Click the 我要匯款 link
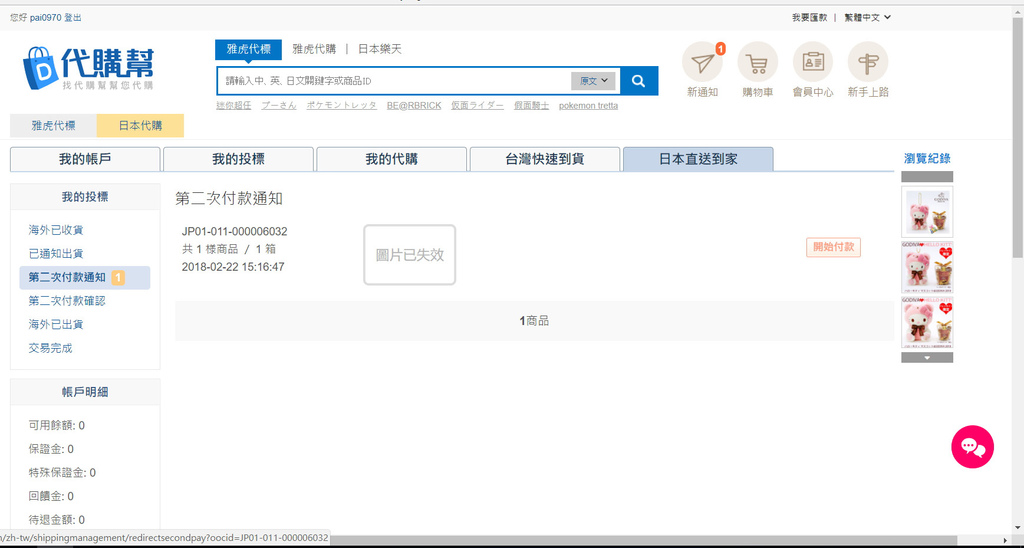 [810, 18]
